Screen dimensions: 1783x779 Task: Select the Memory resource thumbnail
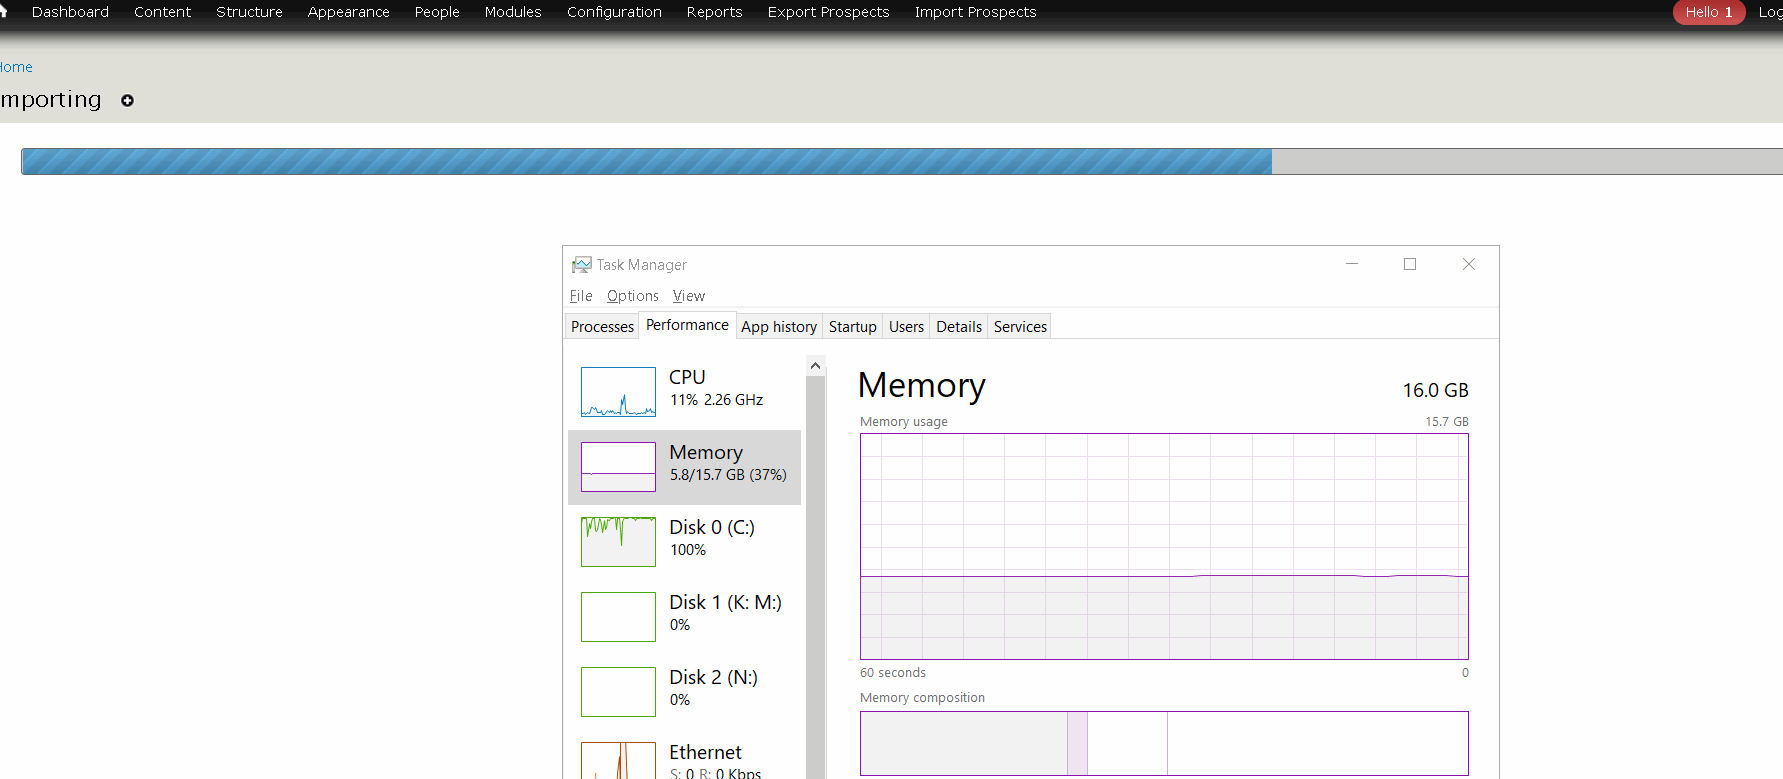[618, 467]
